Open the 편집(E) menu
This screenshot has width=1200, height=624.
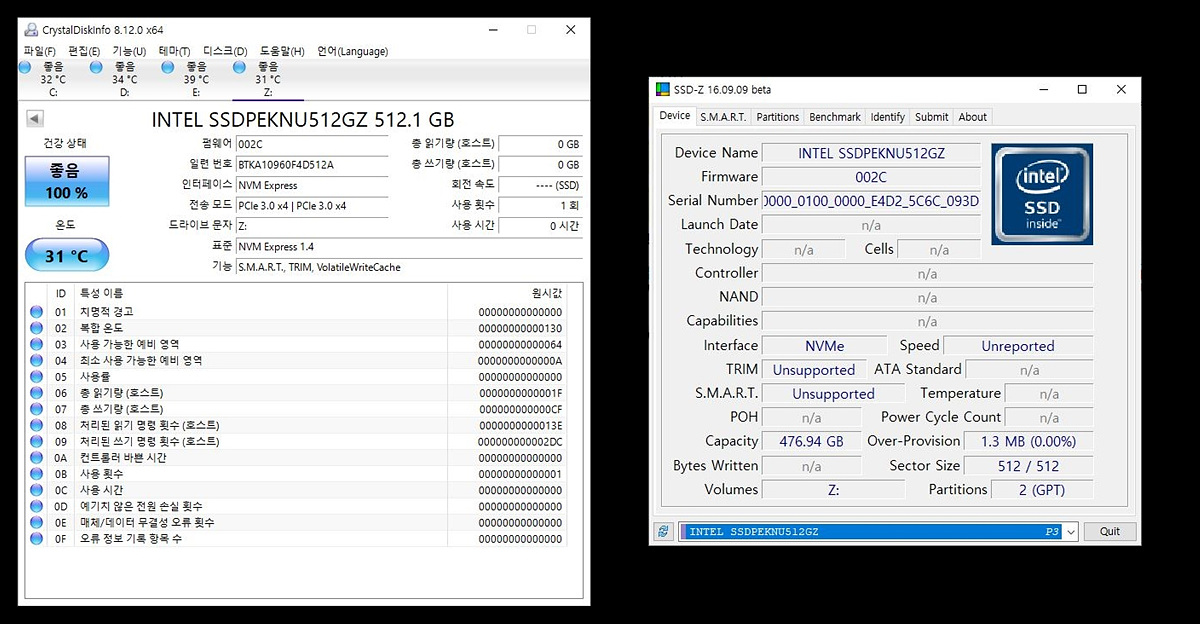pyautogui.click(x=84, y=51)
